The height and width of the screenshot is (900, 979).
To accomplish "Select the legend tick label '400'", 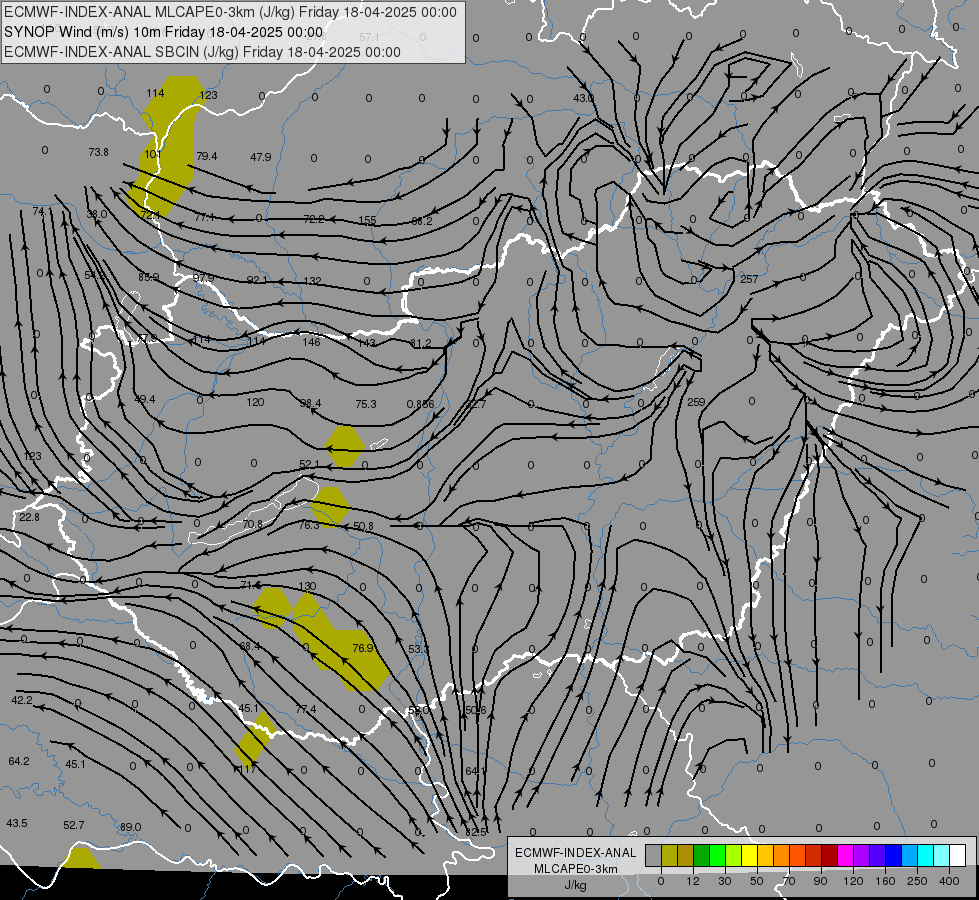I will coord(949,881).
